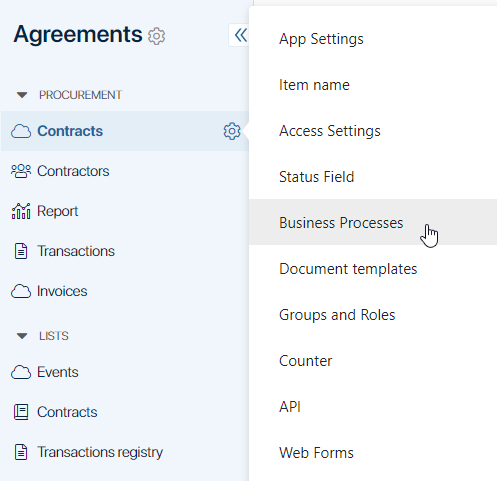Image resolution: width=497 pixels, height=481 pixels.
Task: Click the Report chart icon
Action: 21,211
